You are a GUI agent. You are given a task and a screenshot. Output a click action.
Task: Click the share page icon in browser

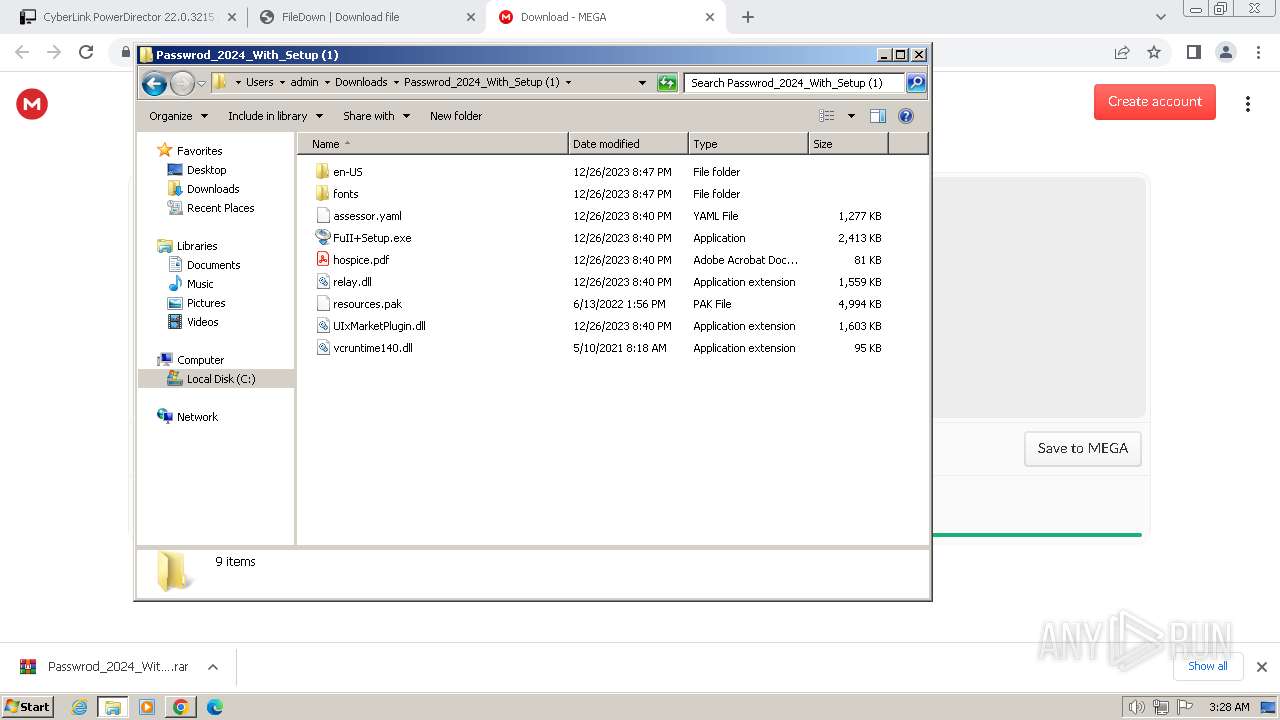(x=1122, y=52)
